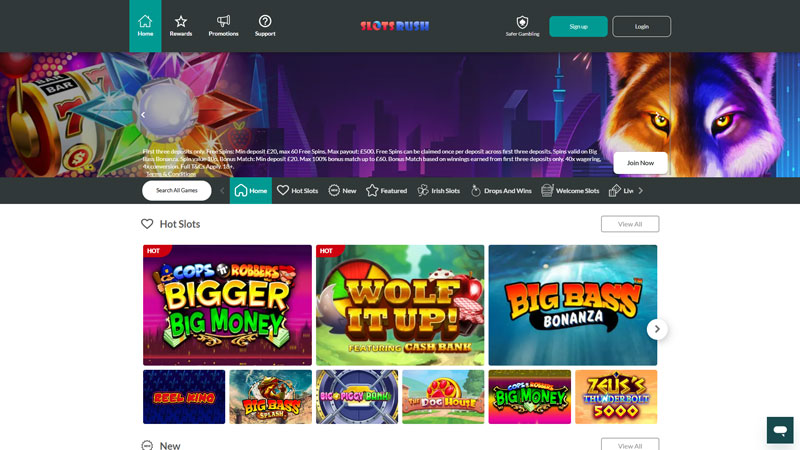Viewport: 800px width, 450px height.
Task: Open the Support question mark item
Action: tap(265, 26)
